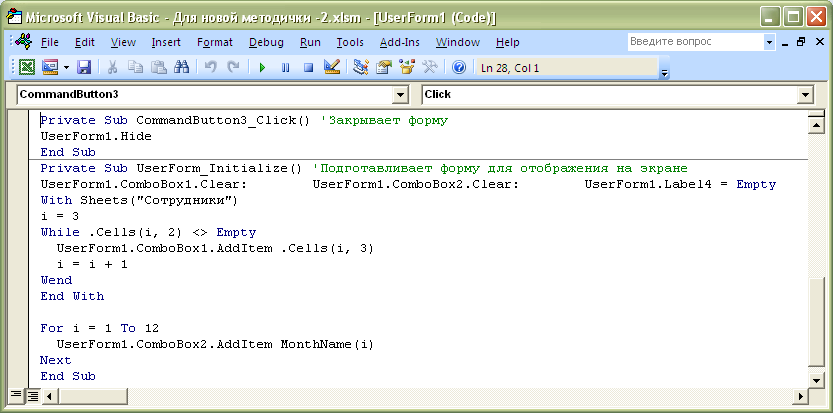Run the macro with the green play icon
Screen dimensions: 833x413
pos(262,68)
